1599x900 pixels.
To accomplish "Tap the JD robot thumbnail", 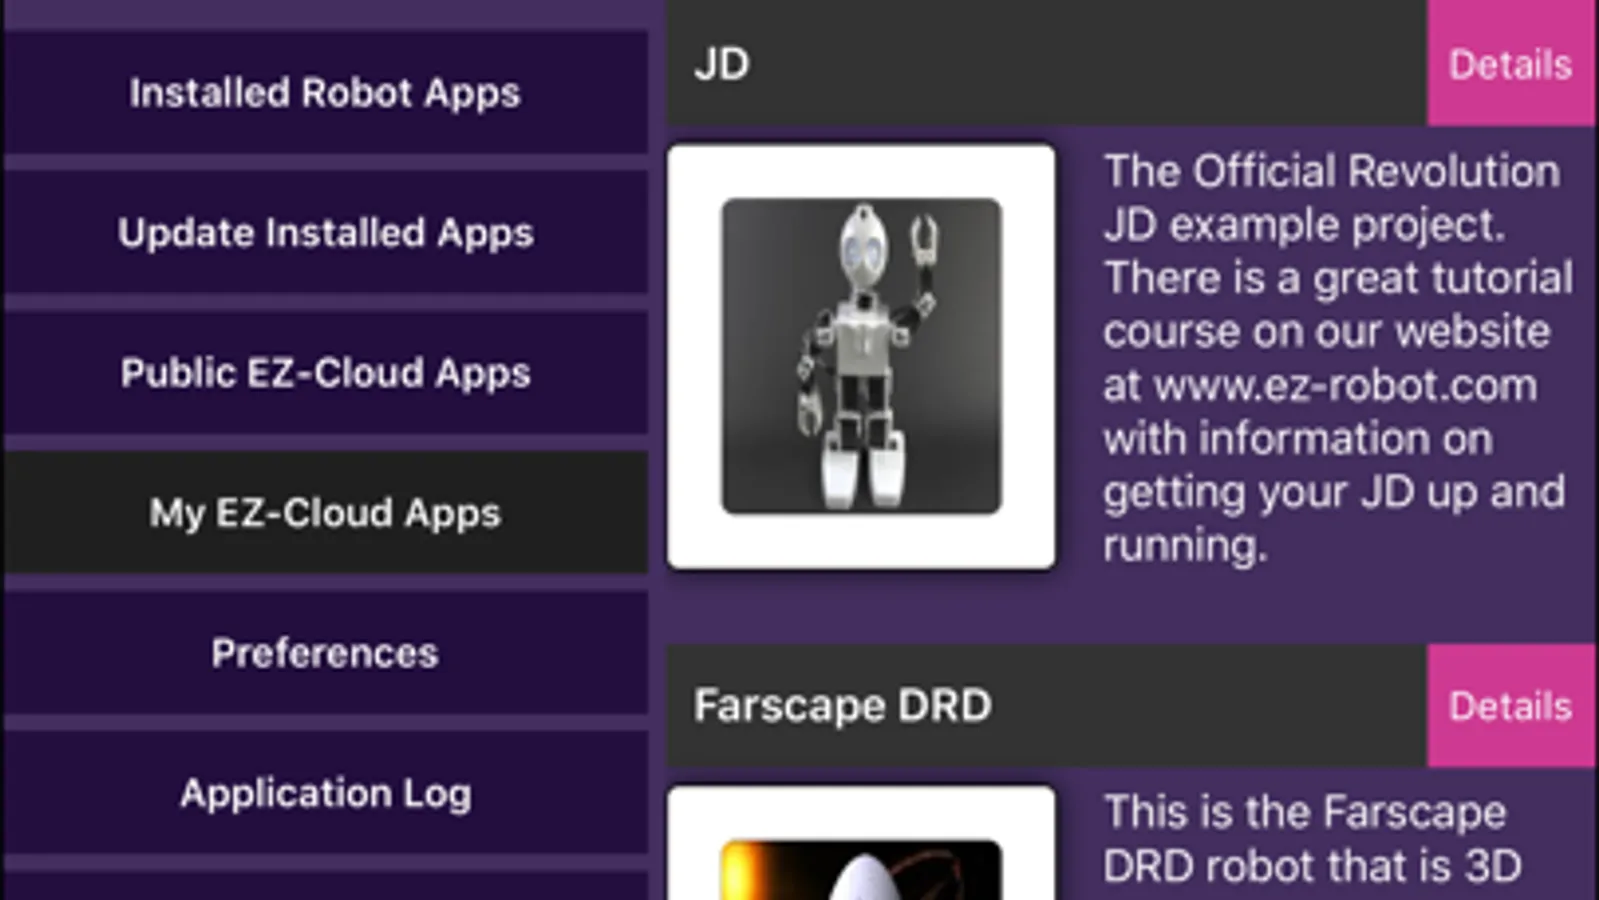I will click(861, 357).
